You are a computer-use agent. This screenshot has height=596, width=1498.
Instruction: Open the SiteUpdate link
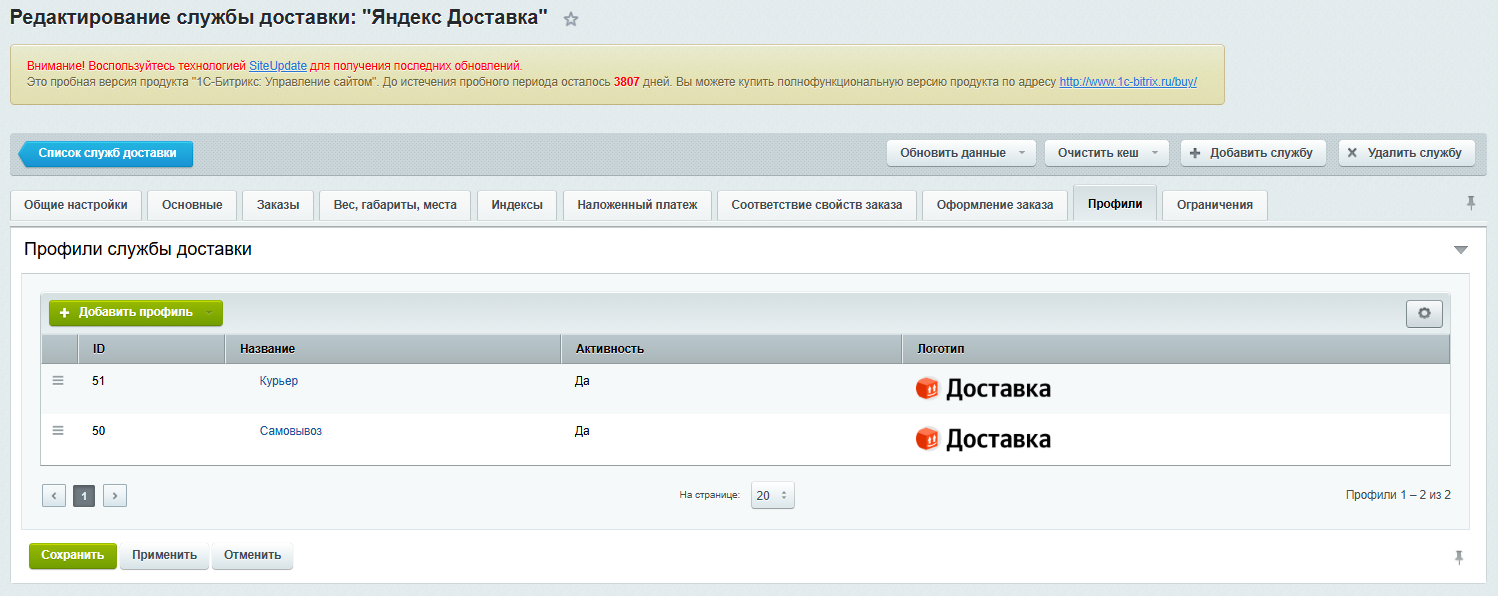pos(278,65)
